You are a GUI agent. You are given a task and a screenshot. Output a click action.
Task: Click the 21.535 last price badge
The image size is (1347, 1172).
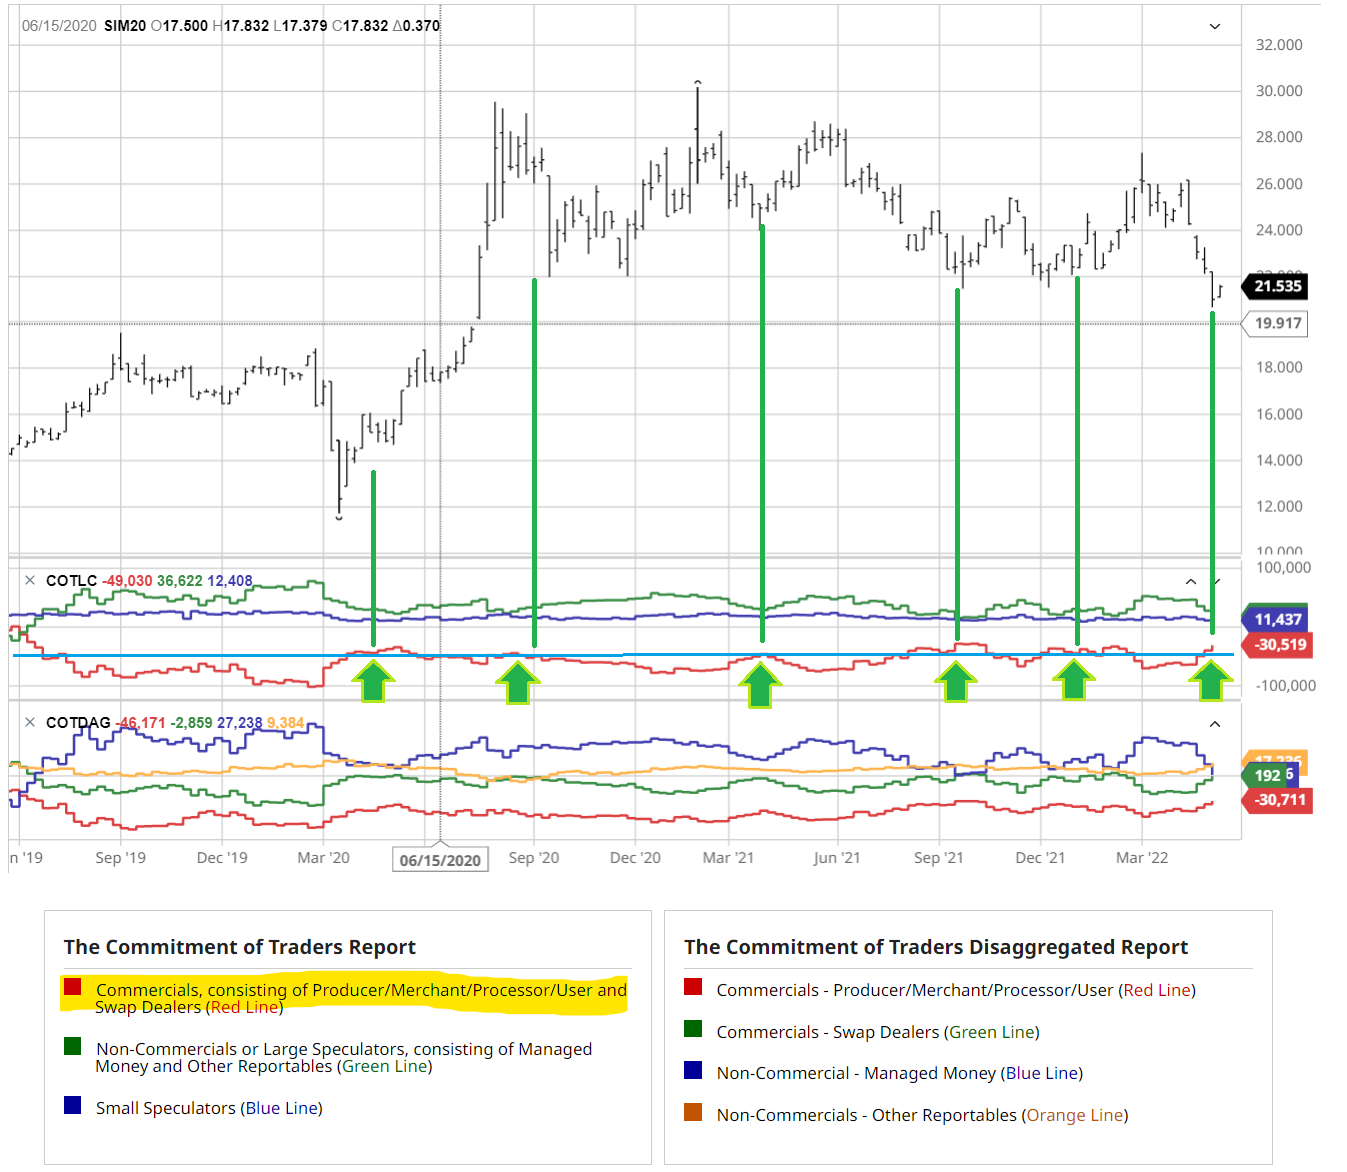coord(1277,286)
